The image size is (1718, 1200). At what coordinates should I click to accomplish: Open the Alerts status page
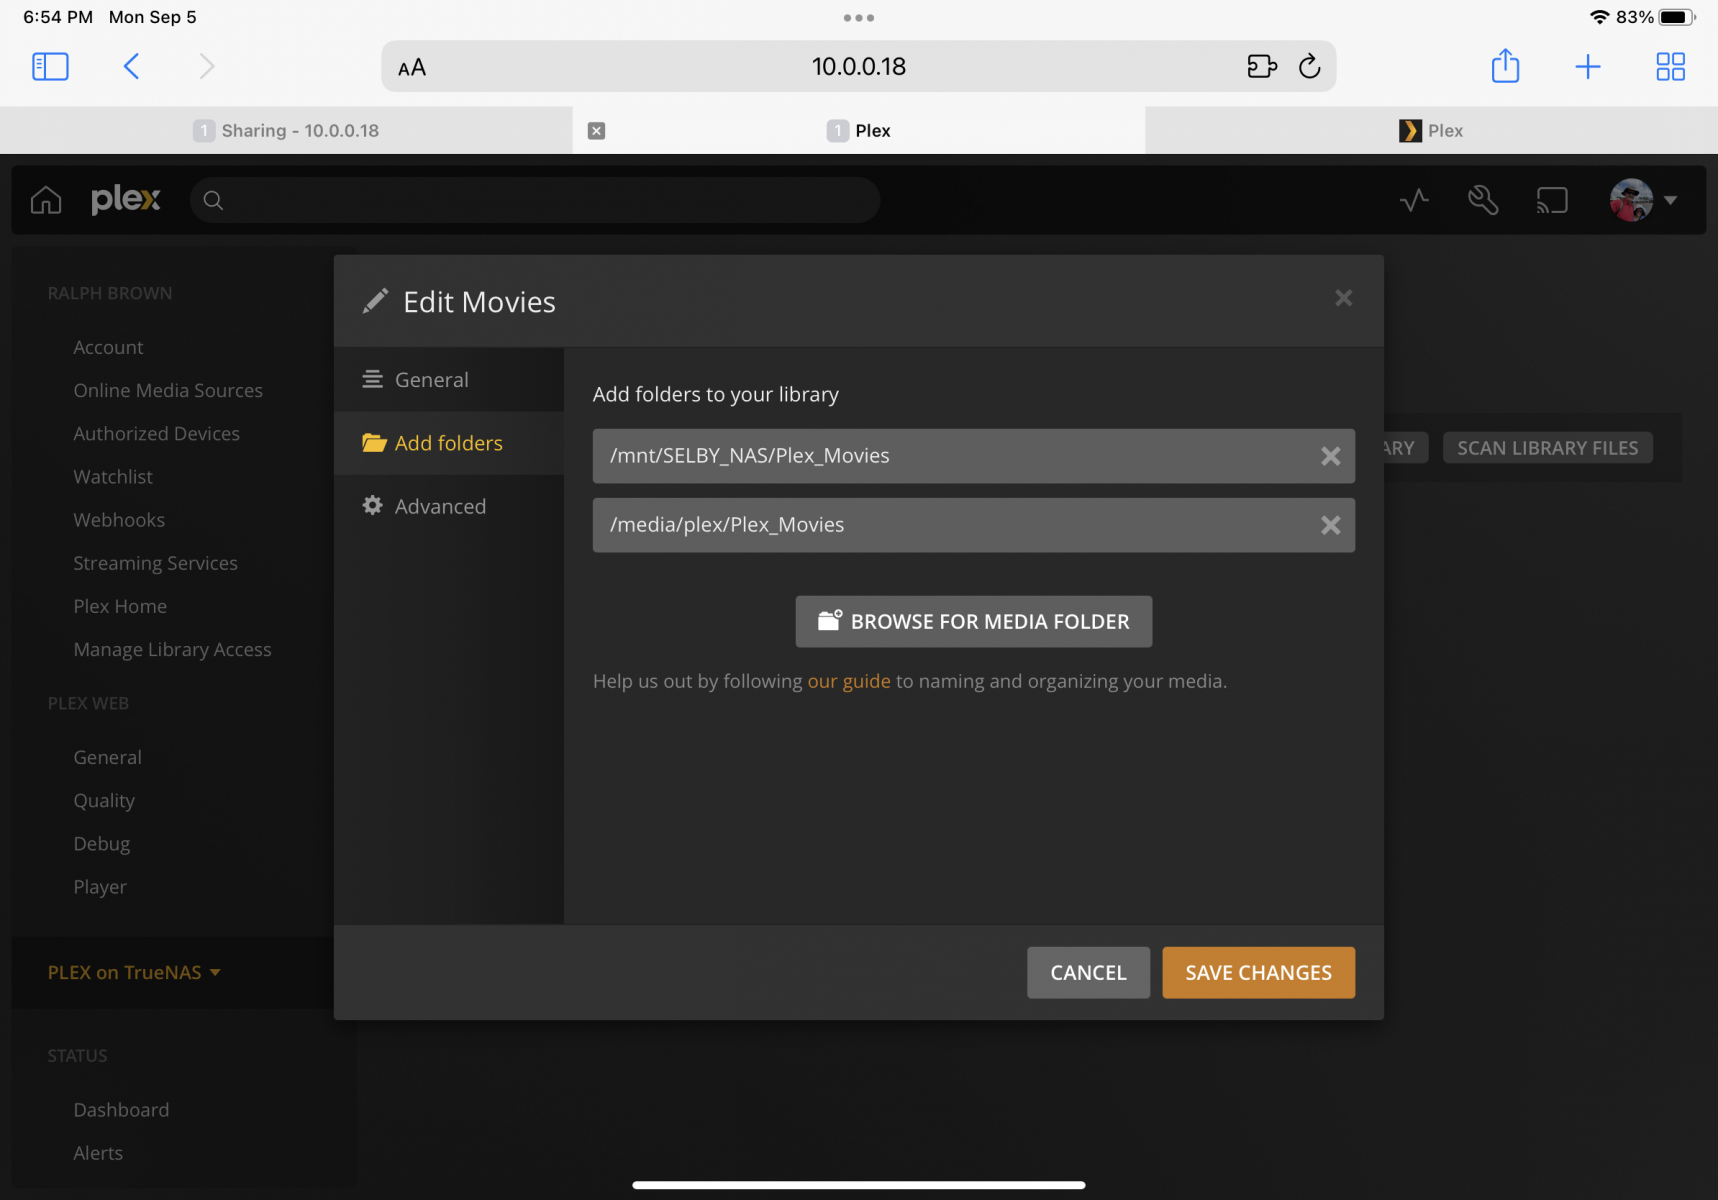click(x=98, y=1153)
